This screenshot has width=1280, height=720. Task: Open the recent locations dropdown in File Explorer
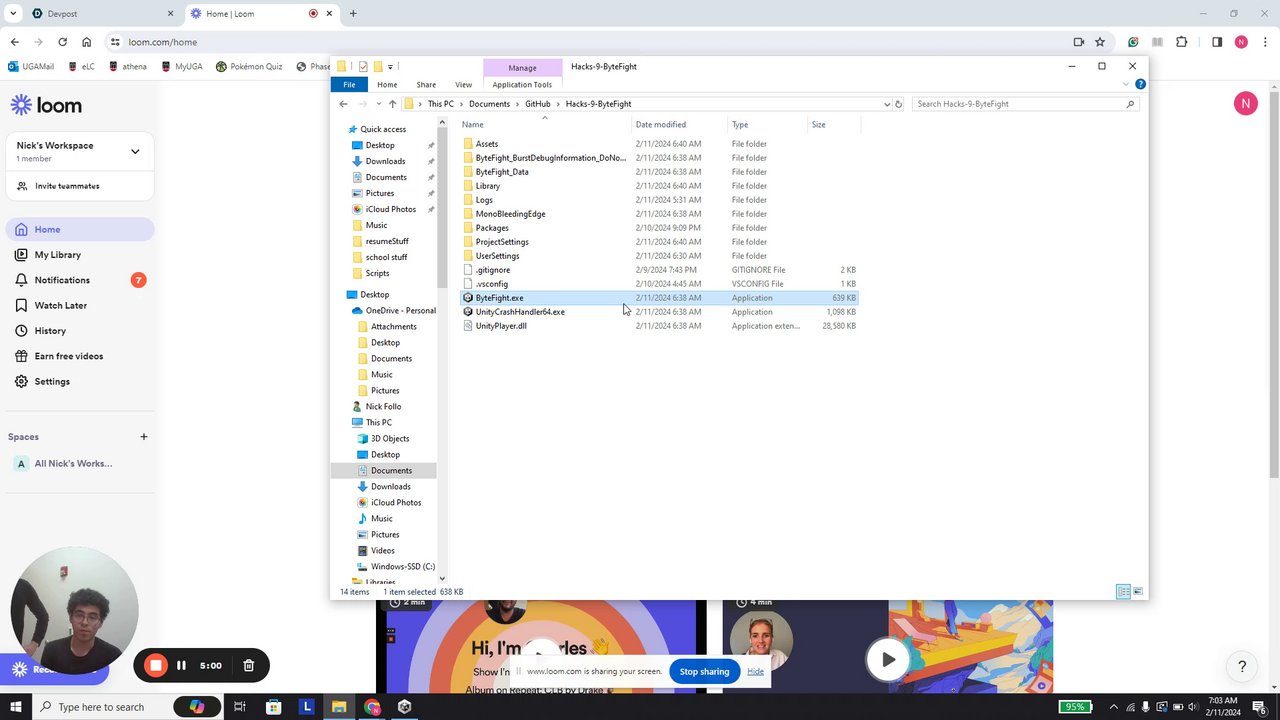click(377, 104)
